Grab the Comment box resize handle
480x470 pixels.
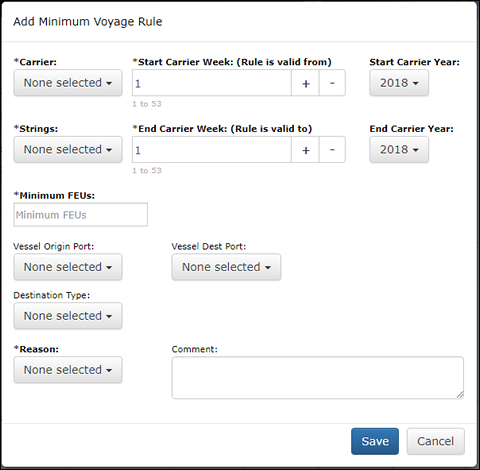(460, 395)
